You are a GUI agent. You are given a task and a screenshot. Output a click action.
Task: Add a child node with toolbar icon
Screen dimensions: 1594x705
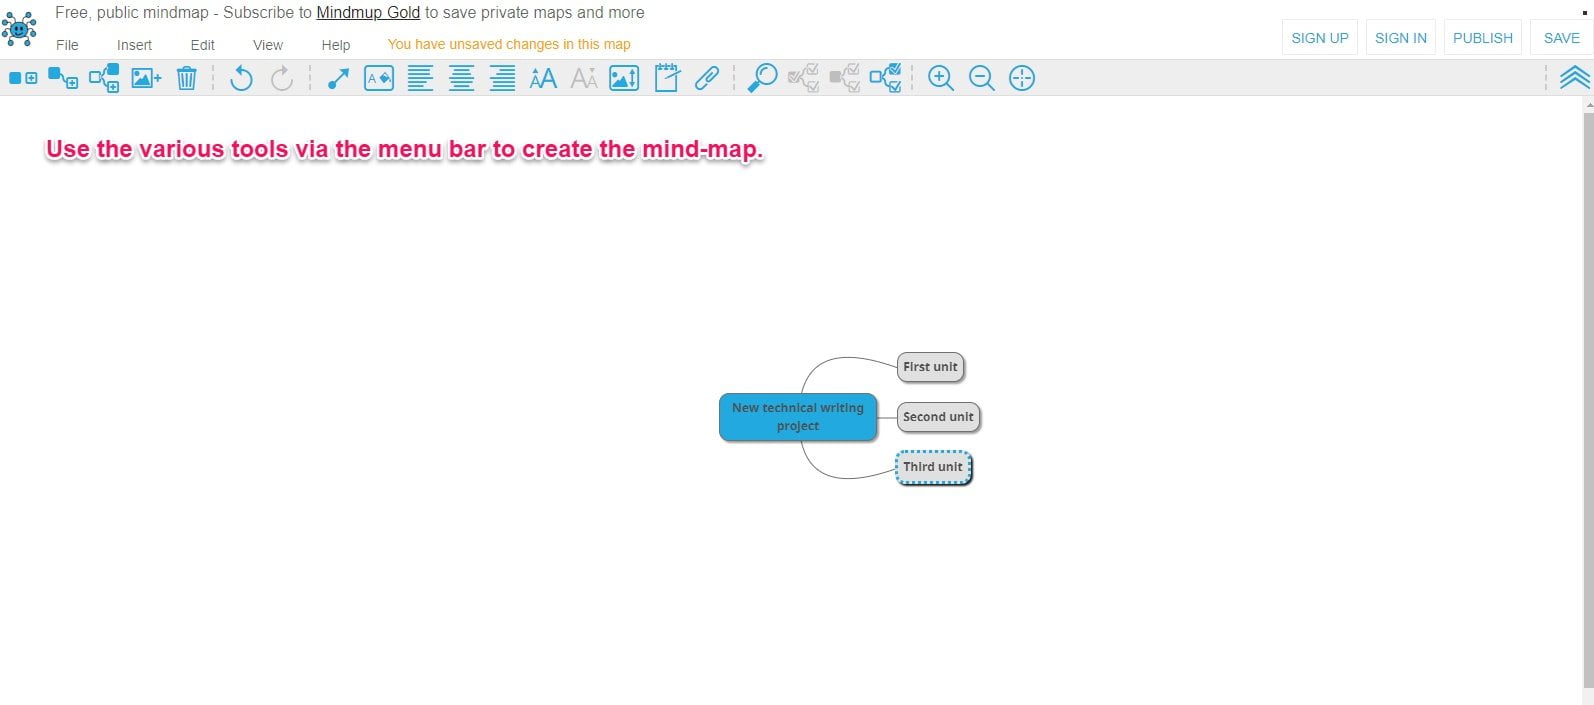click(63, 78)
